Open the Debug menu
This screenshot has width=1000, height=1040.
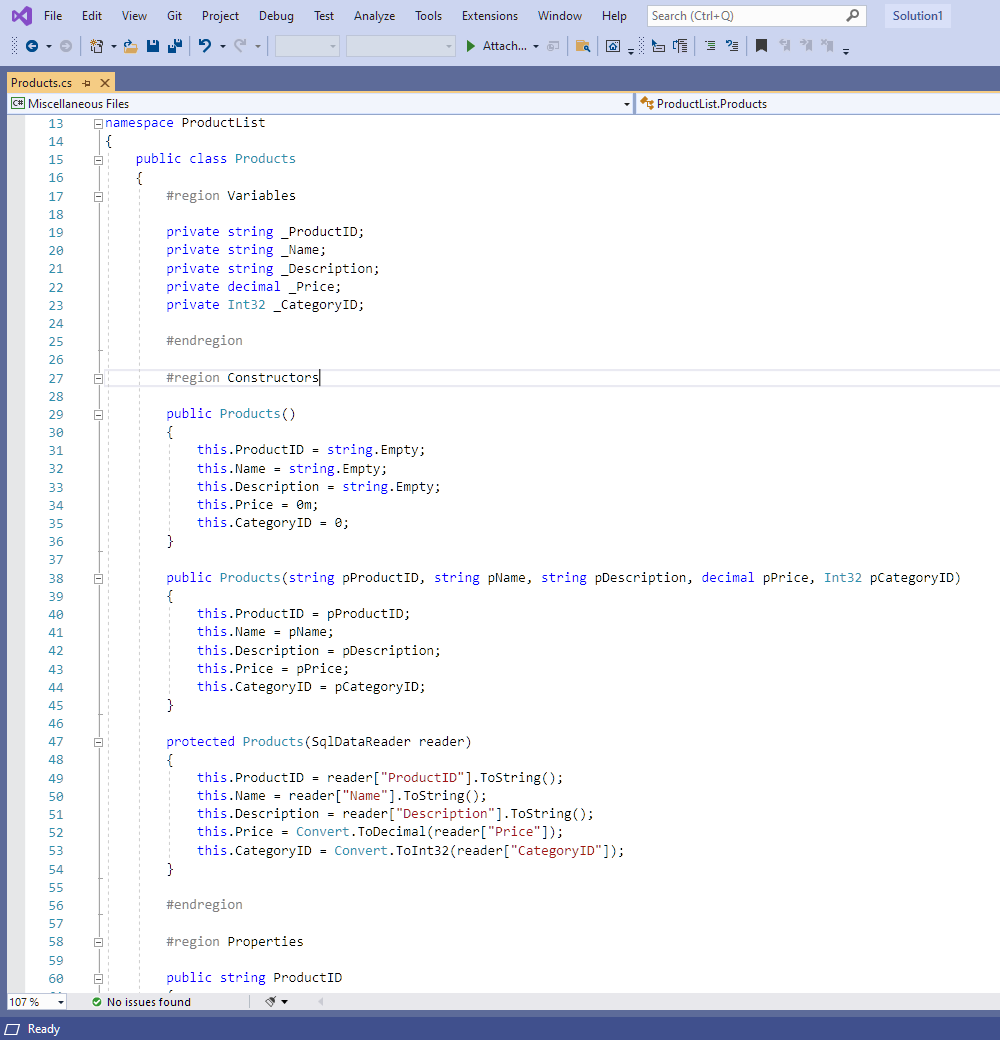click(276, 16)
